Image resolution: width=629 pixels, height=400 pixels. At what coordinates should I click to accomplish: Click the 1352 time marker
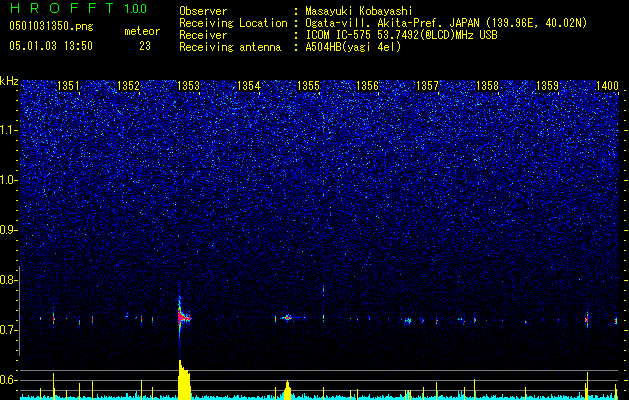128,86
